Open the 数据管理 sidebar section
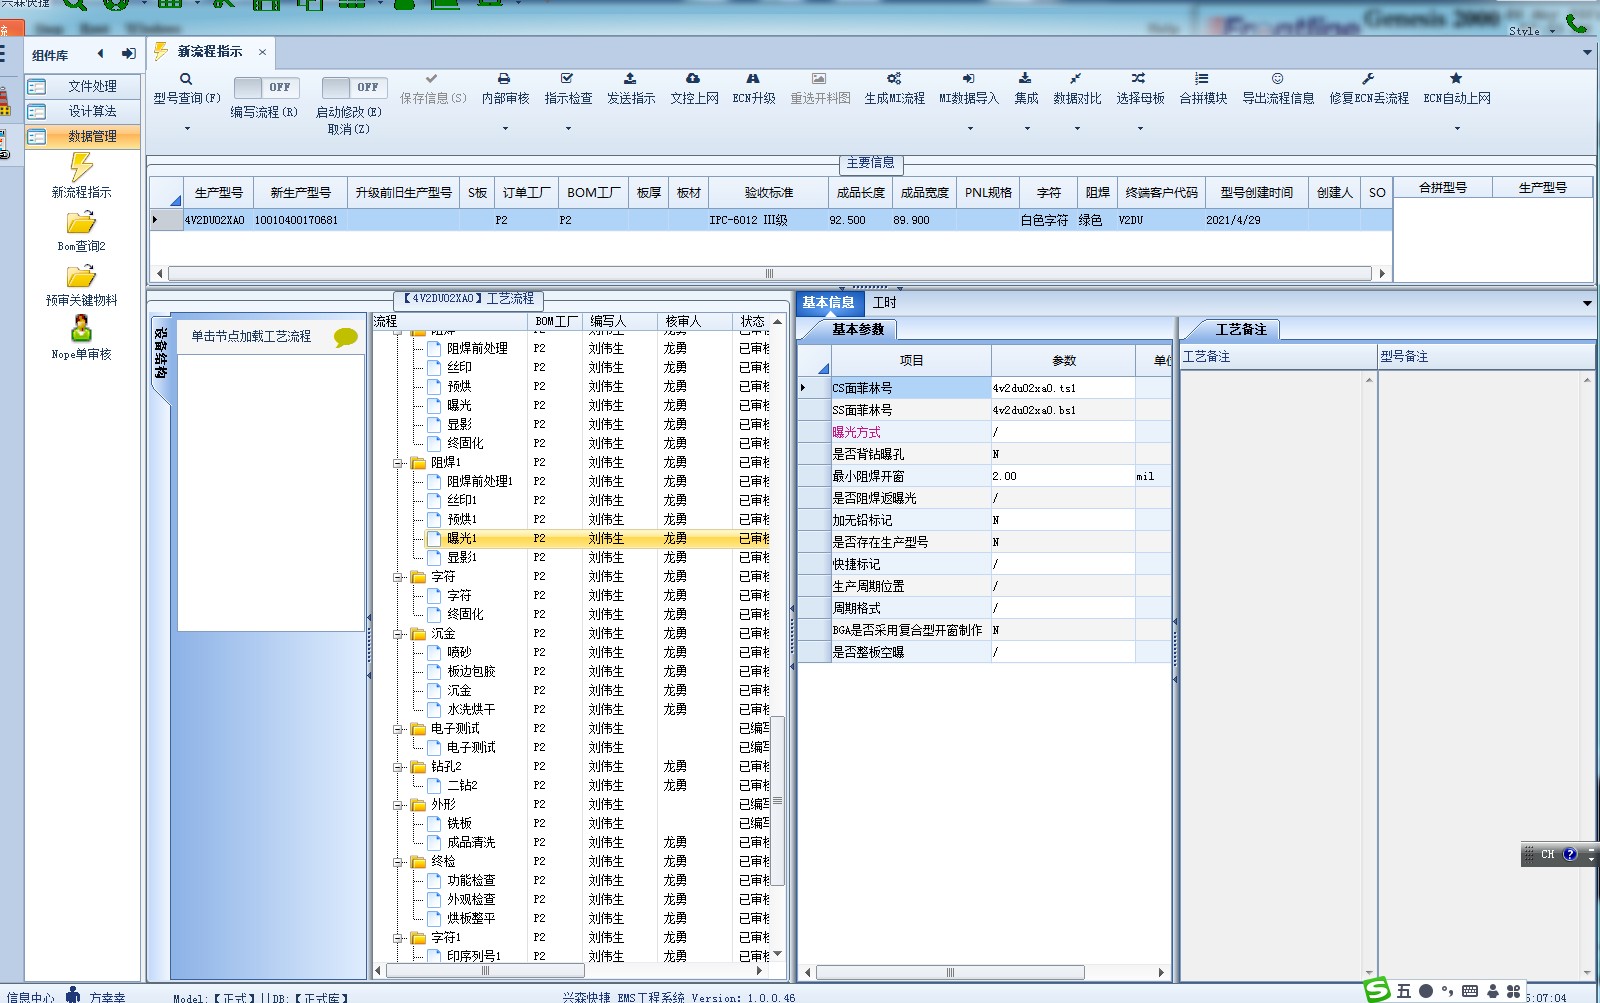This screenshot has width=1600, height=1003. (x=83, y=137)
